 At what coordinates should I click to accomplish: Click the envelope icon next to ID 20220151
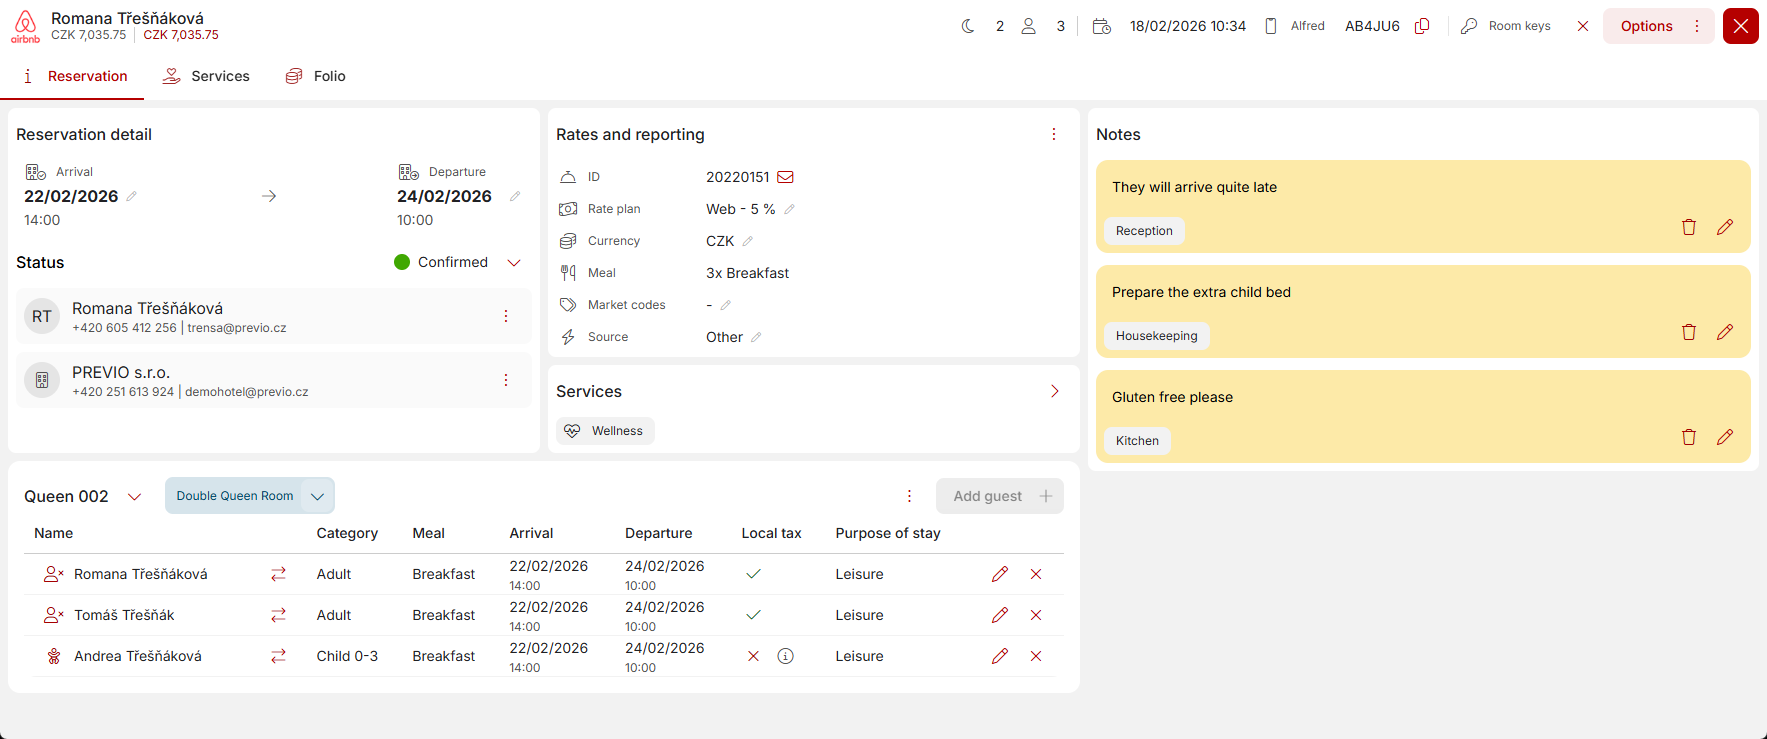coord(786,177)
